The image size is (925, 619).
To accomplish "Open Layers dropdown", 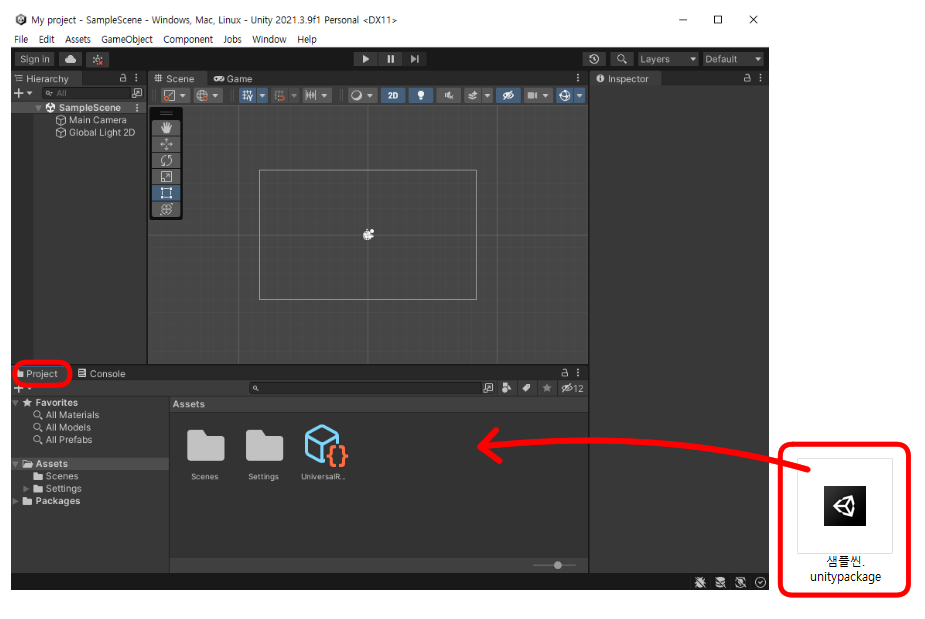I will click(668, 59).
